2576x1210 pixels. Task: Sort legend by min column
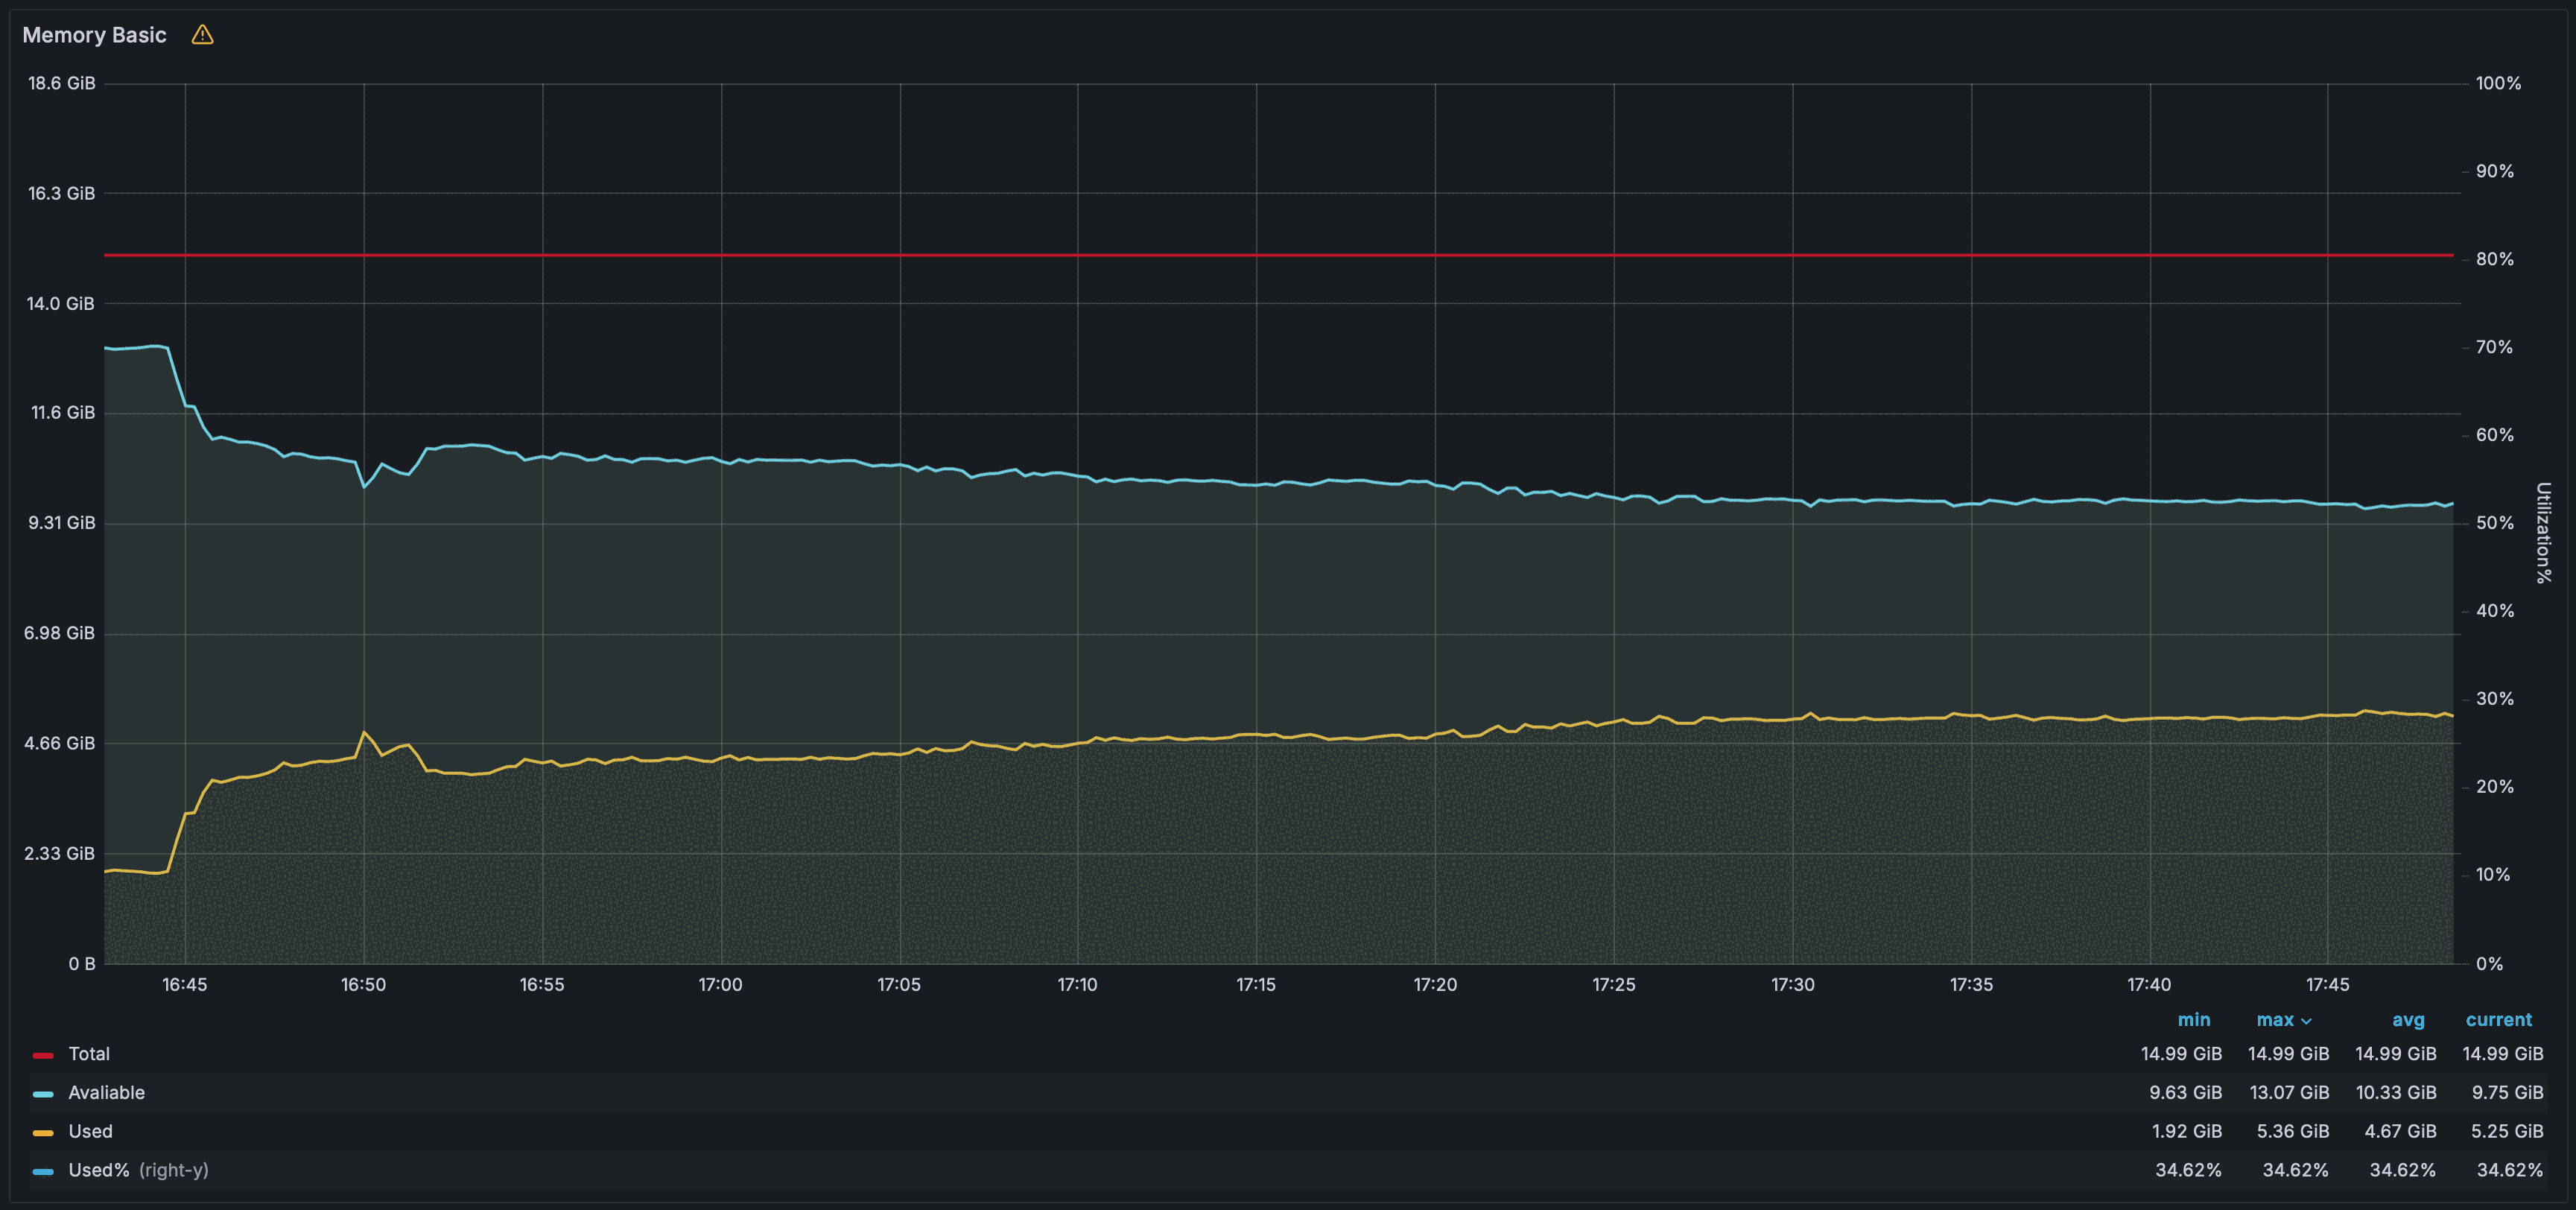tap(2193, 1020)
